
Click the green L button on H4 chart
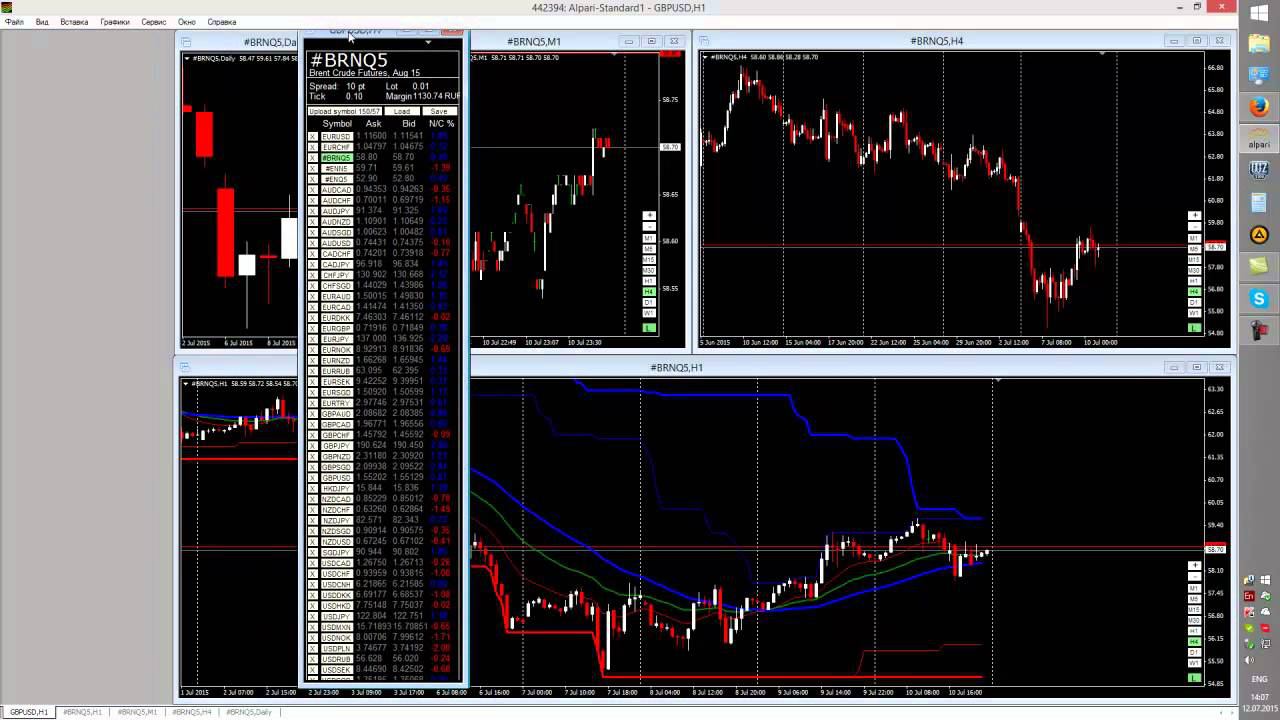pyautogui.click(x=1194, y=328)
